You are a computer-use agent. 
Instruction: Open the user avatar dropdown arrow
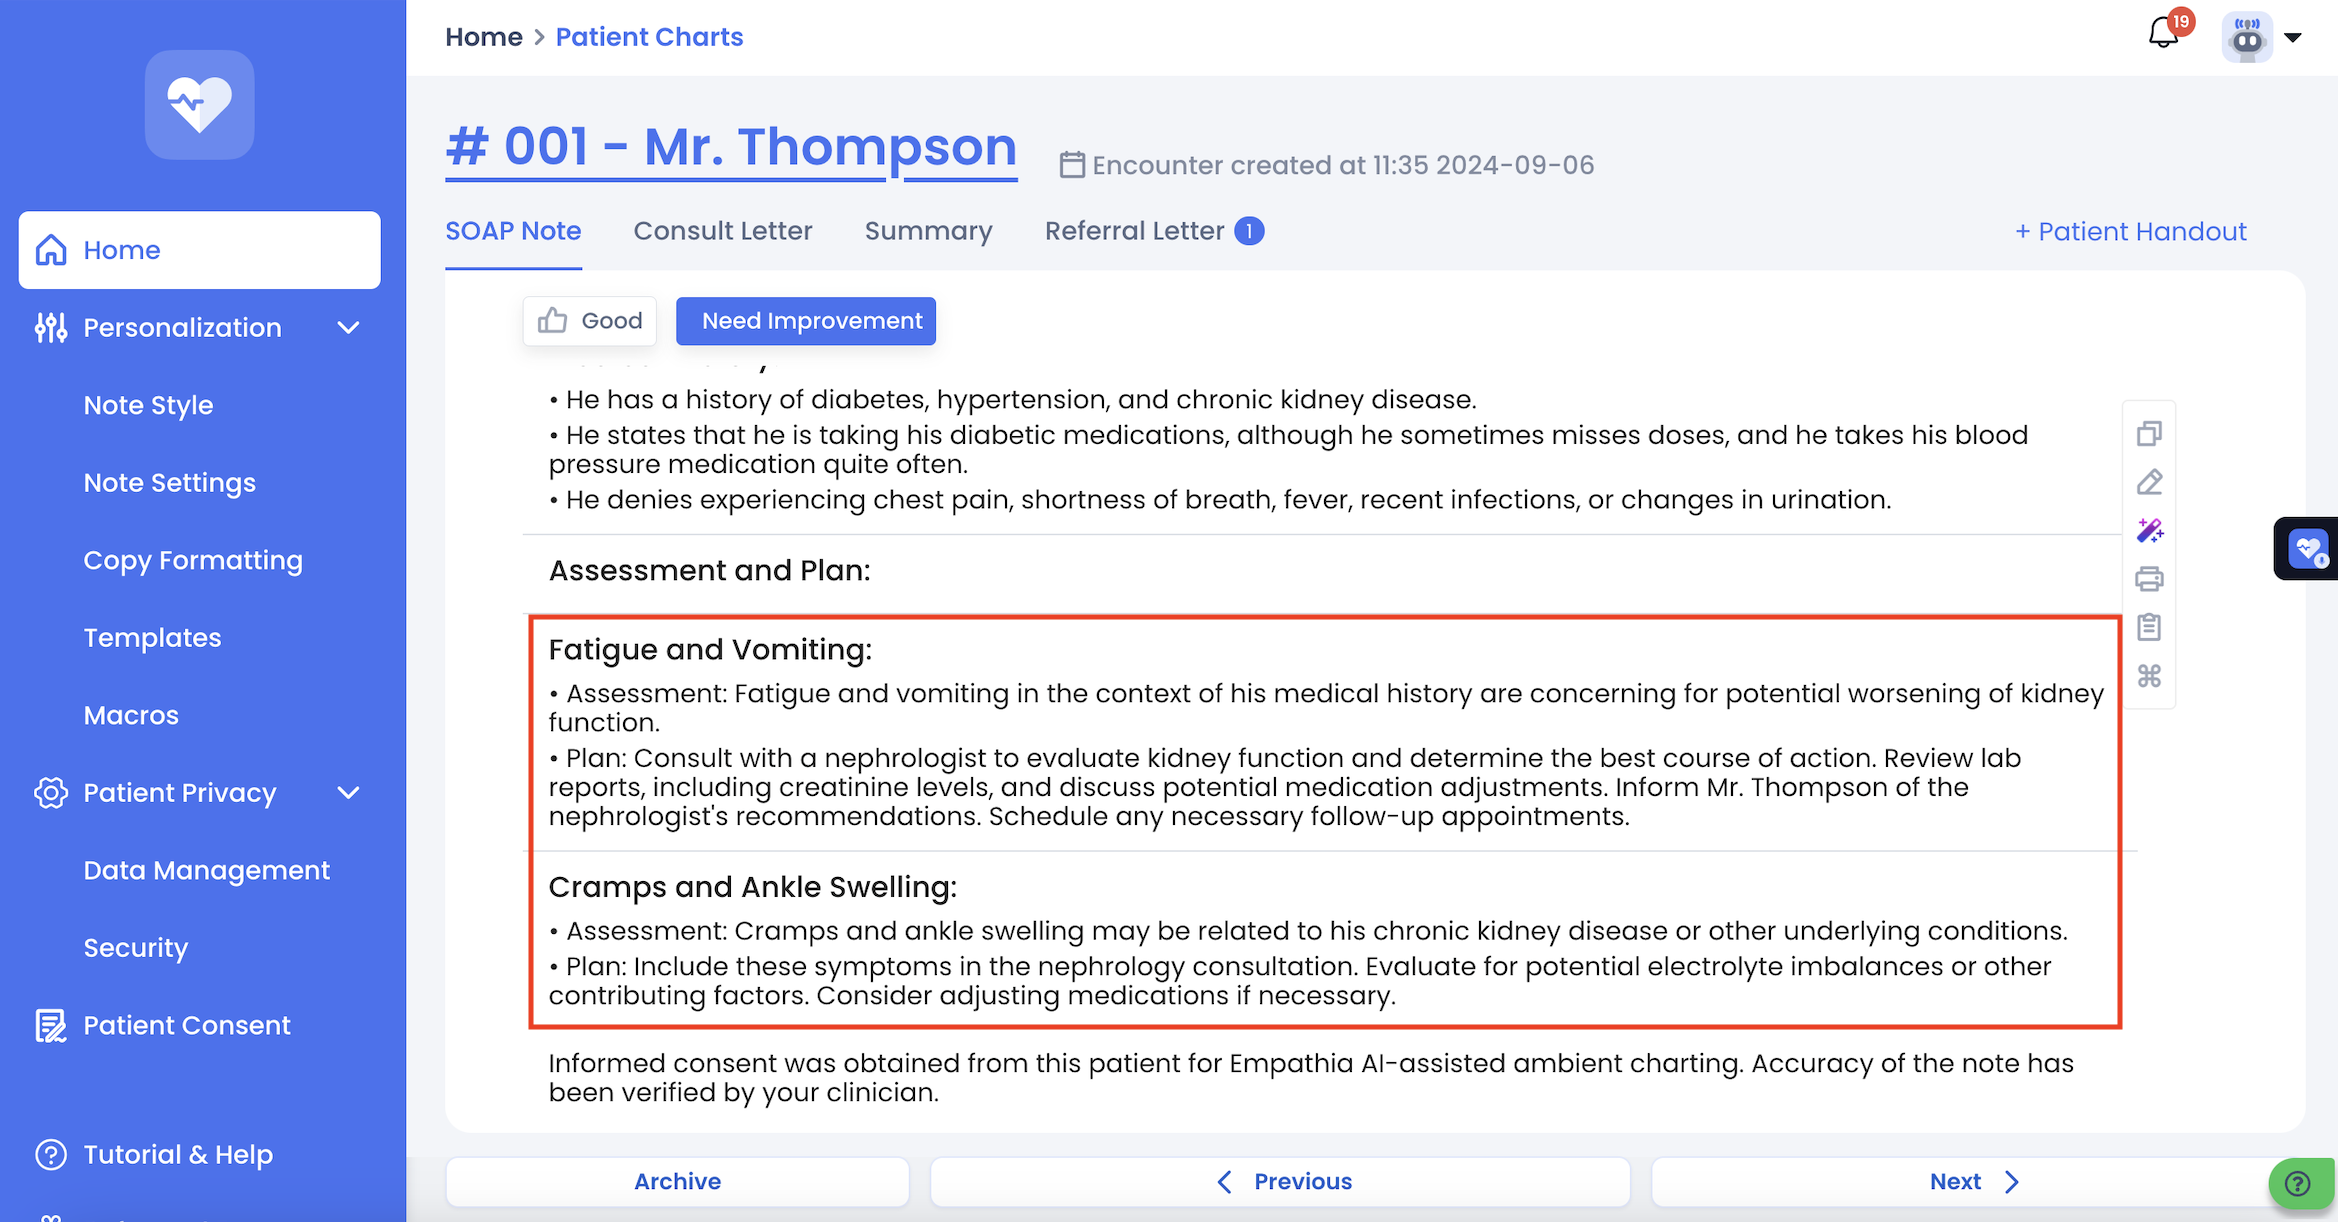(2293, 38)
